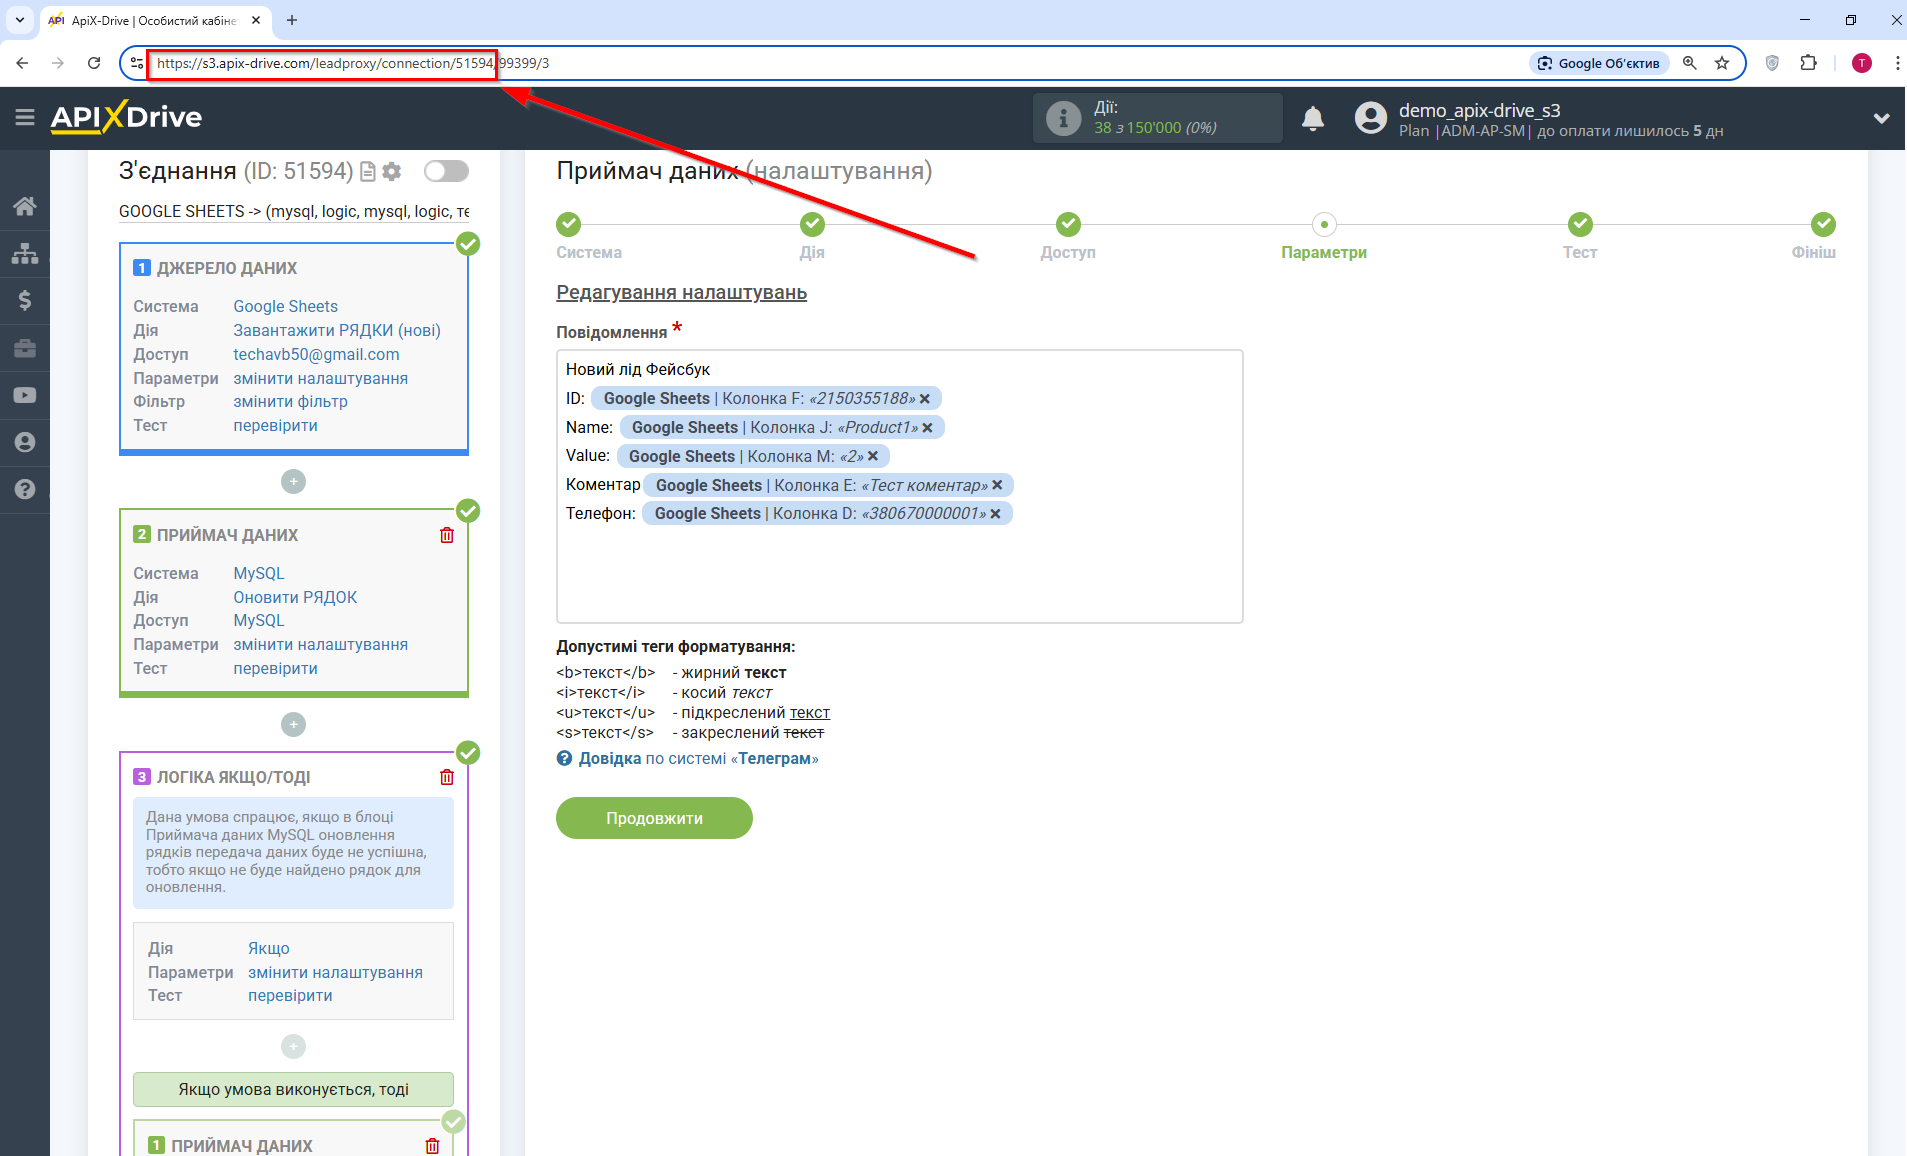Open the Chrome three-dot menu
The width and height of the screenshot is (1907, 1156).
tap(1896, 63)
